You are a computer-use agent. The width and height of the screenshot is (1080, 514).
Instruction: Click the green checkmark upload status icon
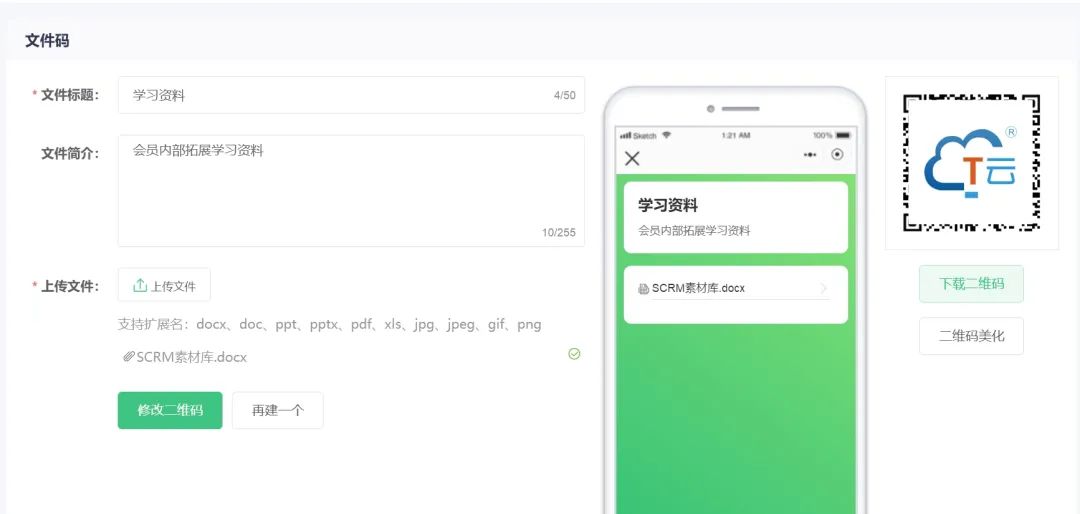[x=574, y=354]
